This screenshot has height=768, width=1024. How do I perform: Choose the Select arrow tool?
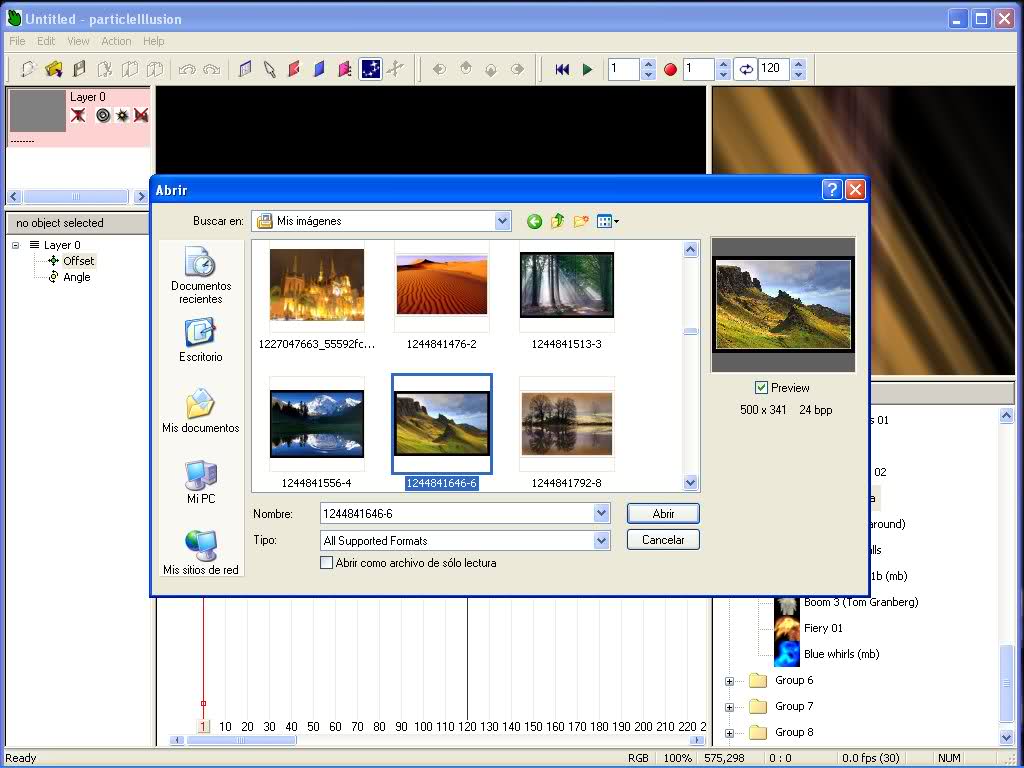(269, 69)
